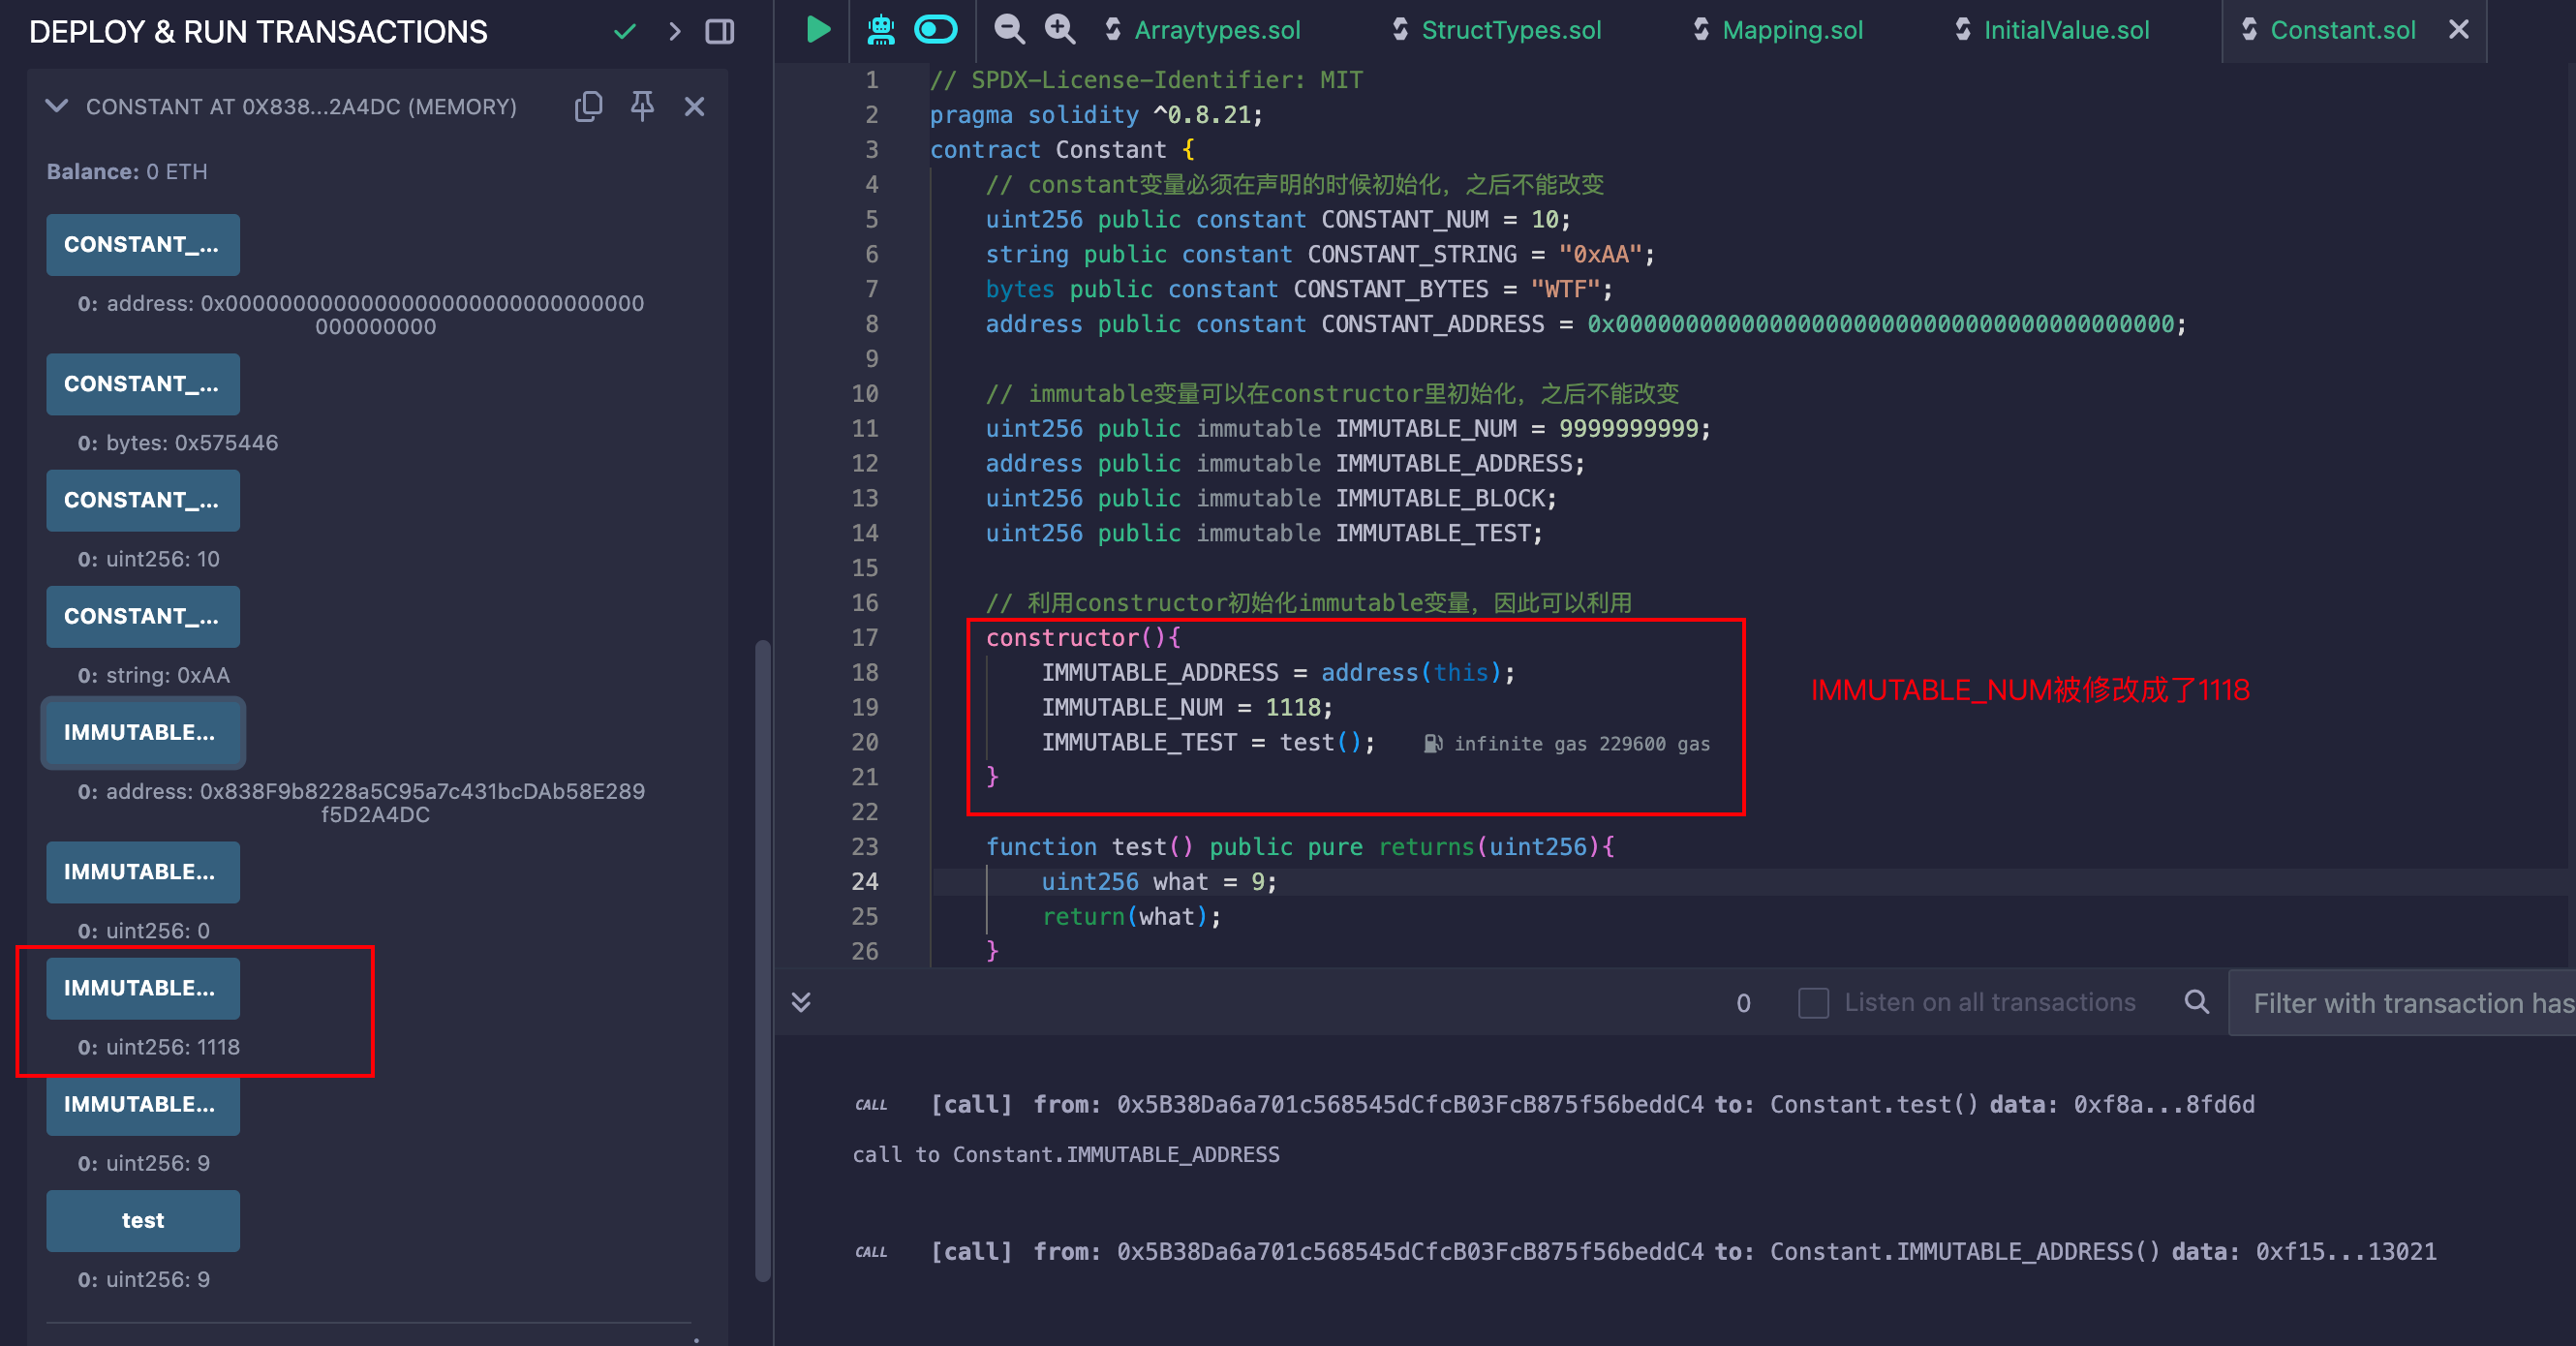This screenshot has width=2576, height=1346.
Task: Click line number 24 in gutter
Action: (x=865, y=882)
